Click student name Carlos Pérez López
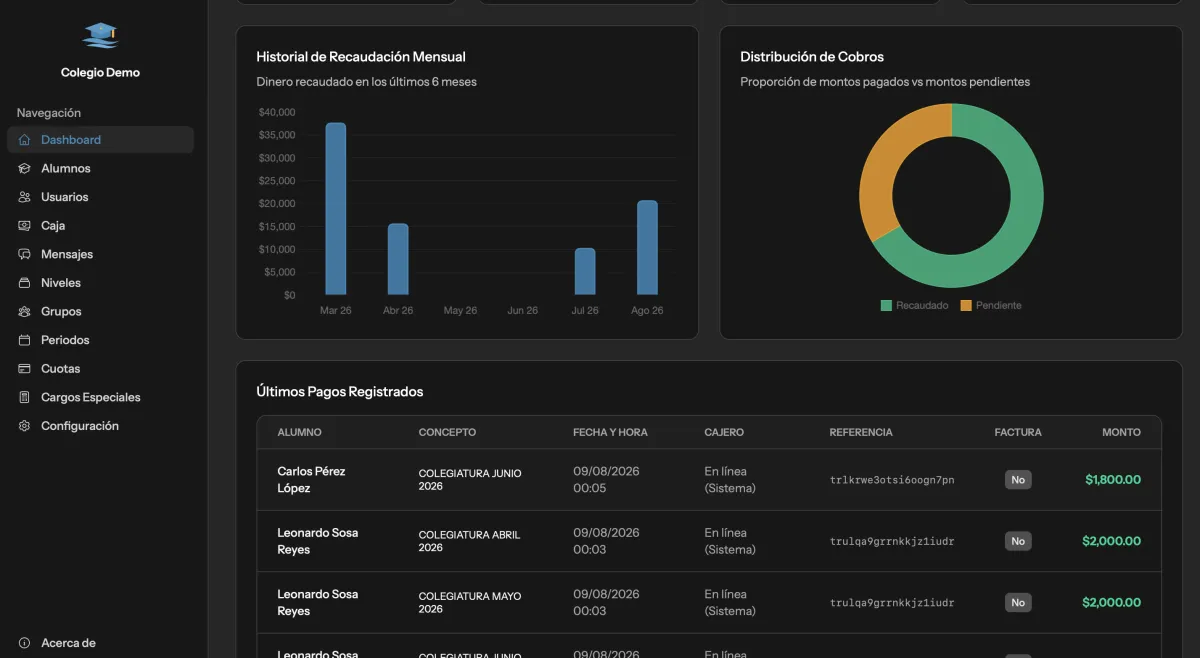1200x658 pixels. (x=311, y=480)
